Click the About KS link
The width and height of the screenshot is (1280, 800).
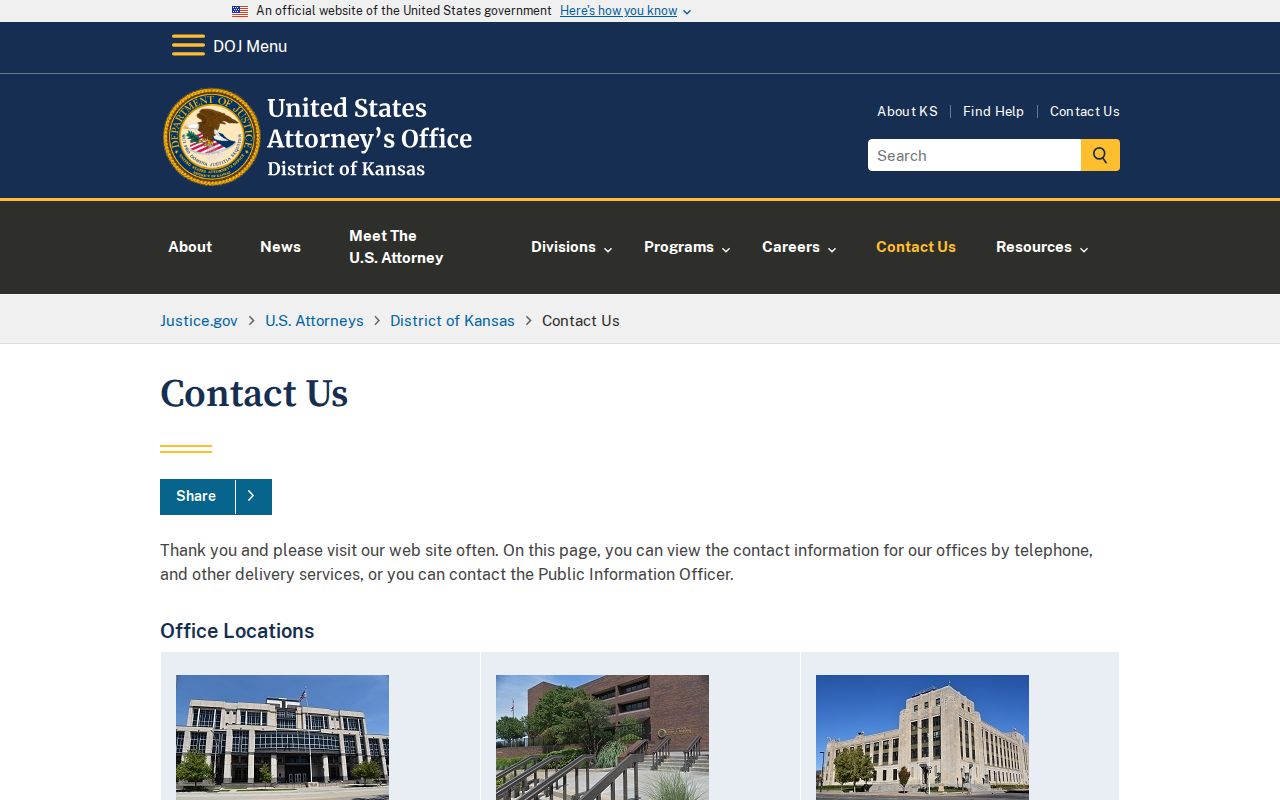click(907, 111)
